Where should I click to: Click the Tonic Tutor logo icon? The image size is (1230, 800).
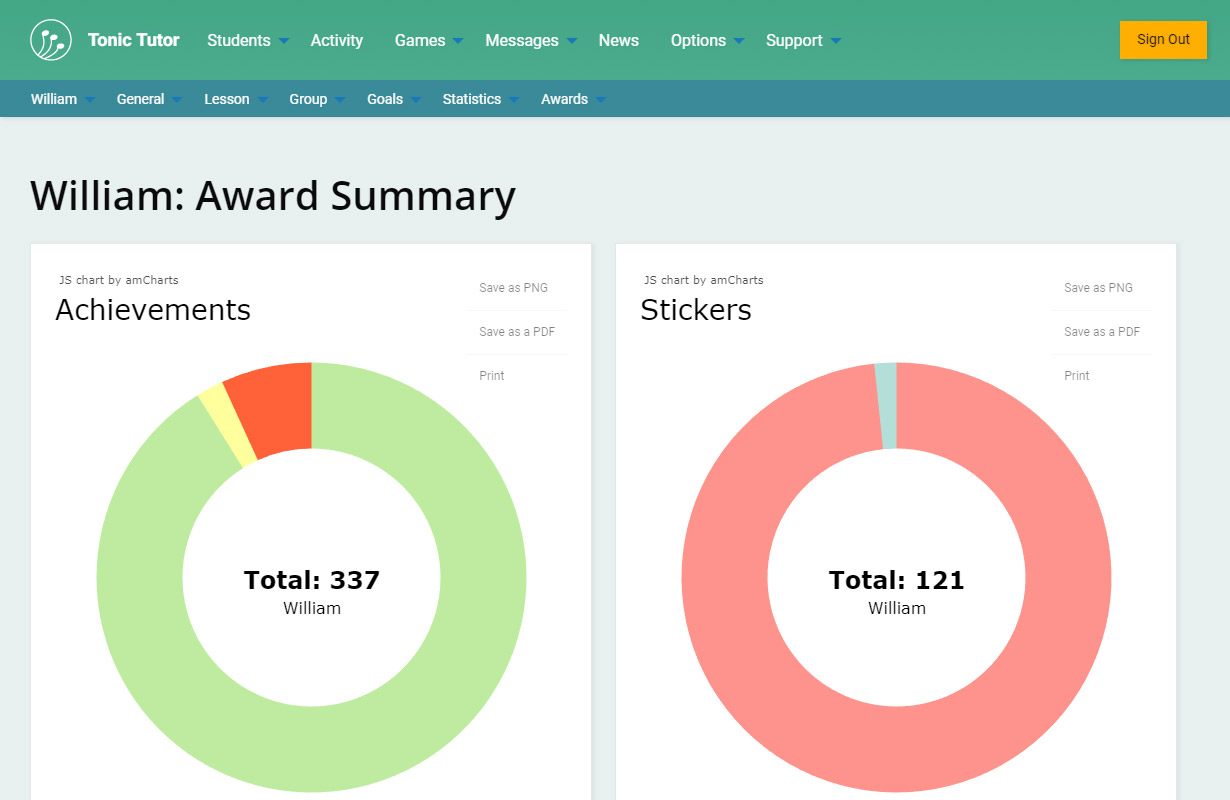point(51,40)
